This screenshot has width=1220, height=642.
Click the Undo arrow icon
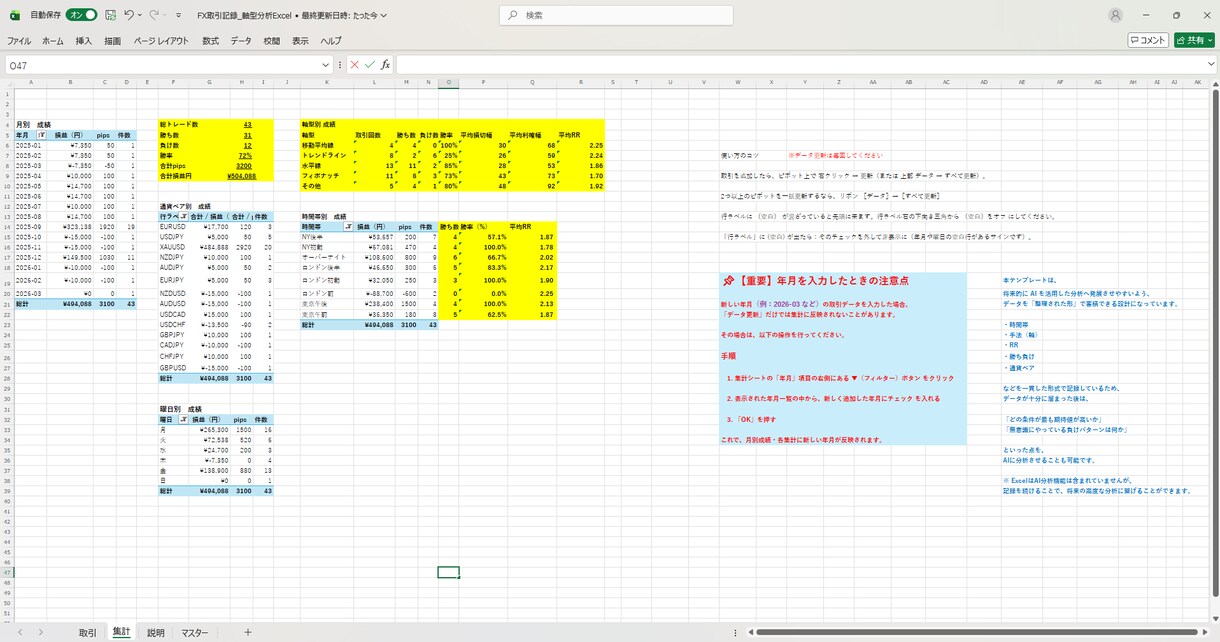click(128, 15)
